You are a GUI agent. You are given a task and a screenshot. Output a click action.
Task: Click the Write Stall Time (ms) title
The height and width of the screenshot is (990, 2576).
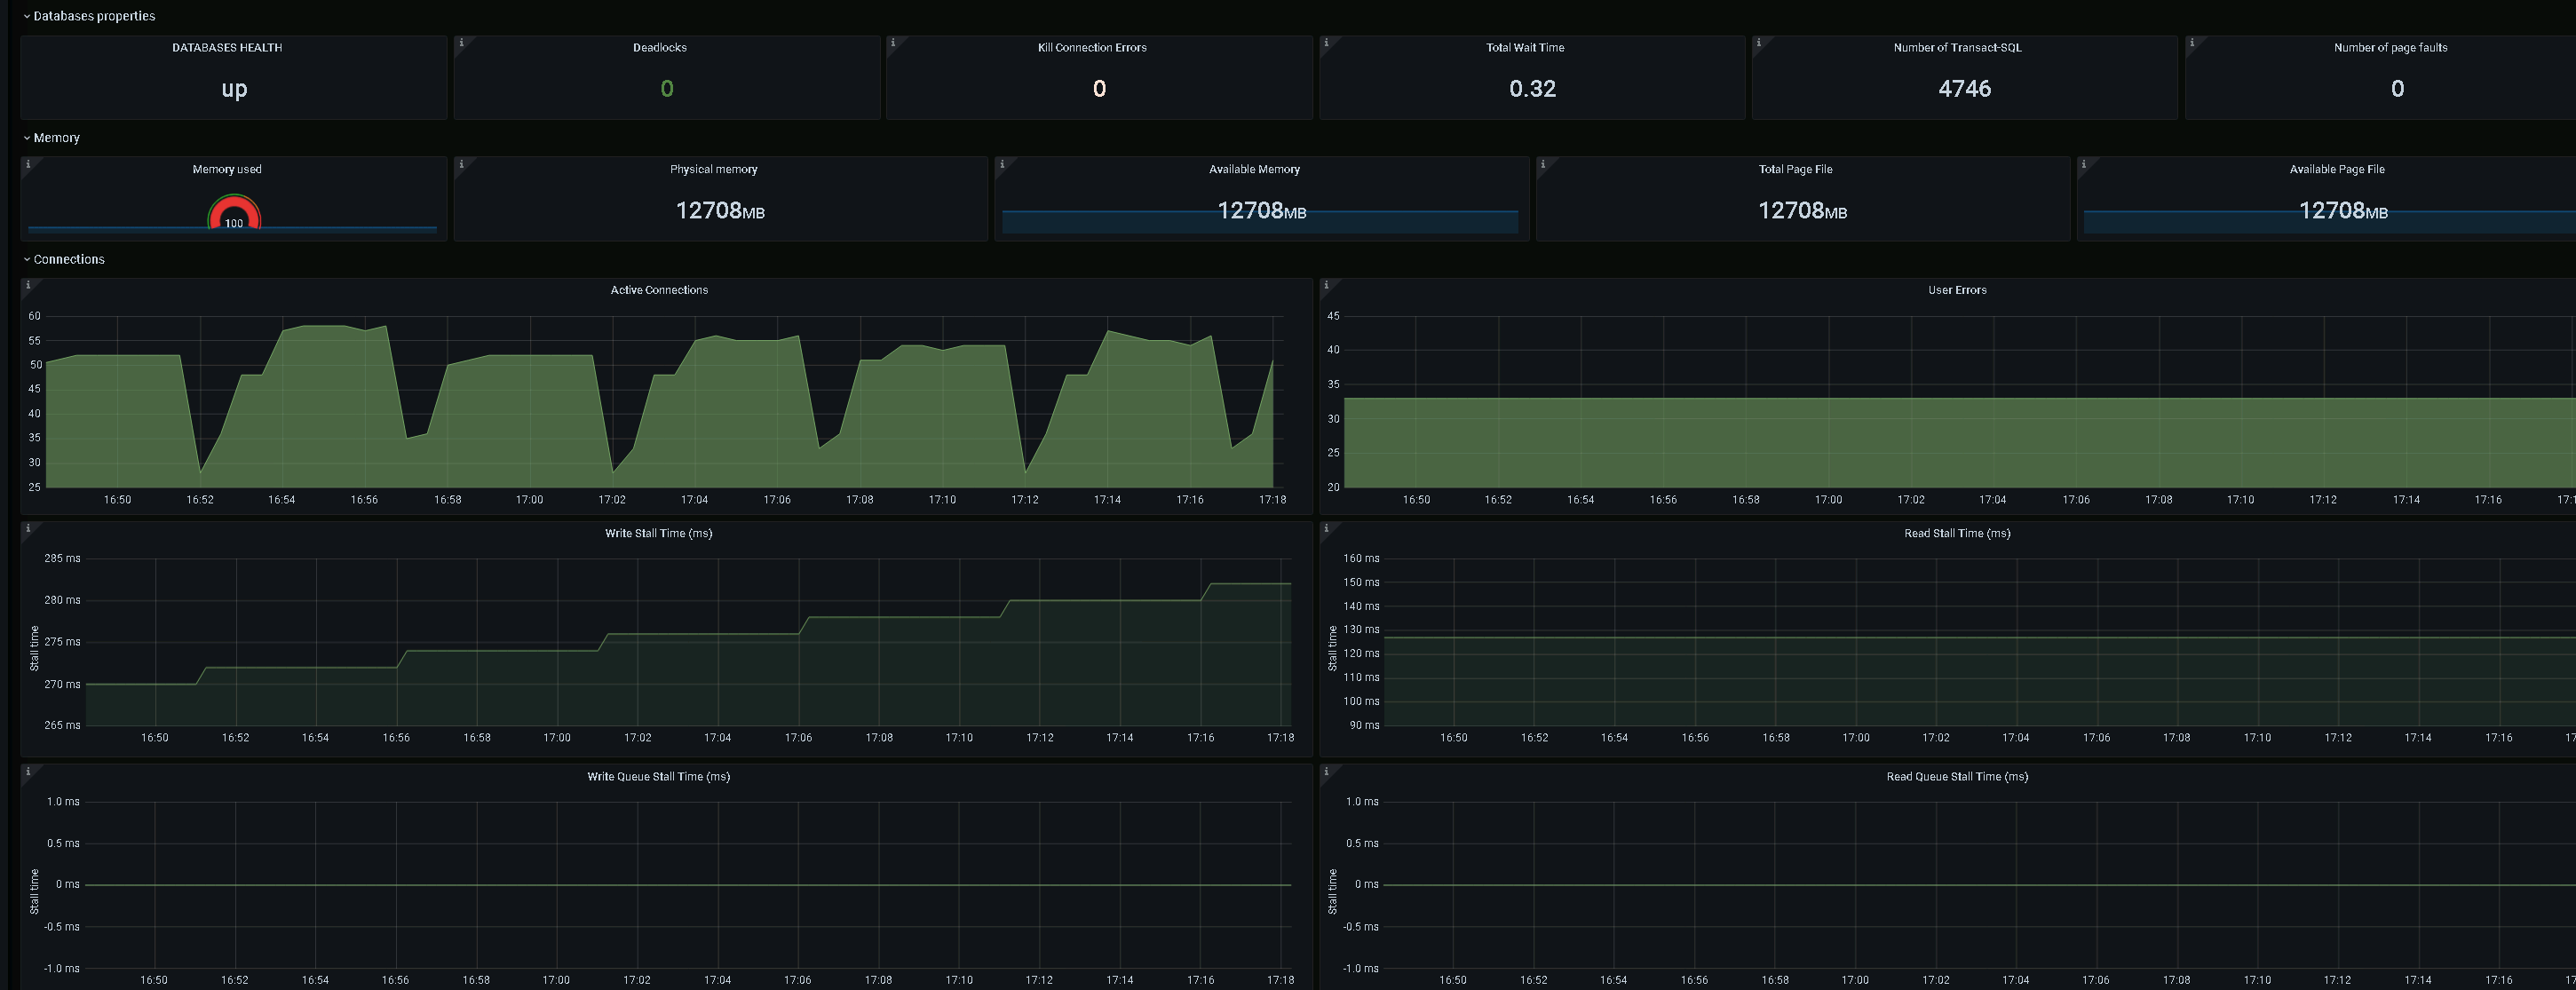659,533
